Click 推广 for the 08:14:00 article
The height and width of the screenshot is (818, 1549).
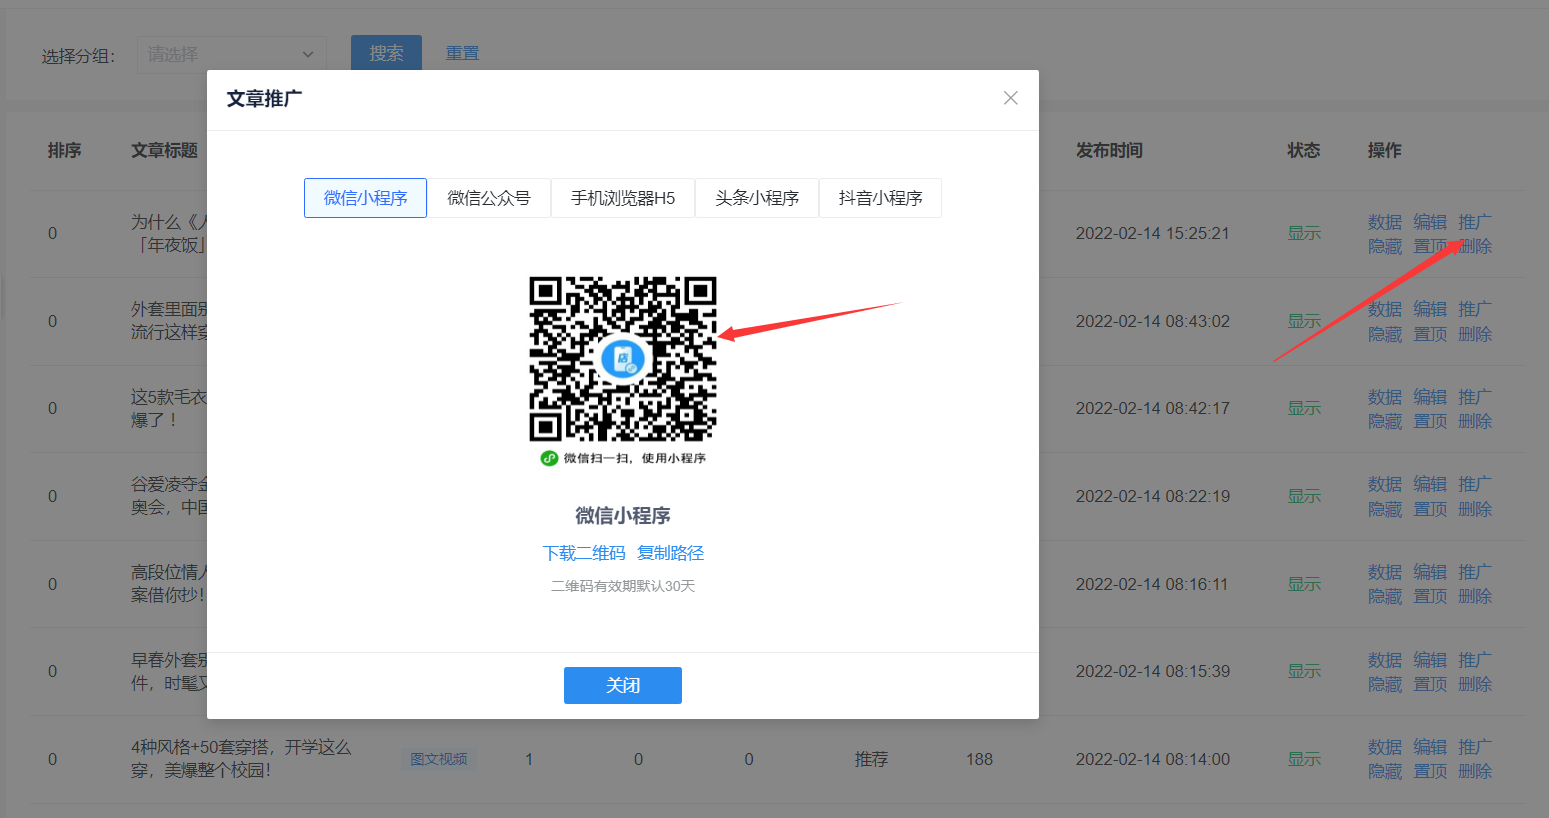pyautogui.click(x=1475, y=747)
